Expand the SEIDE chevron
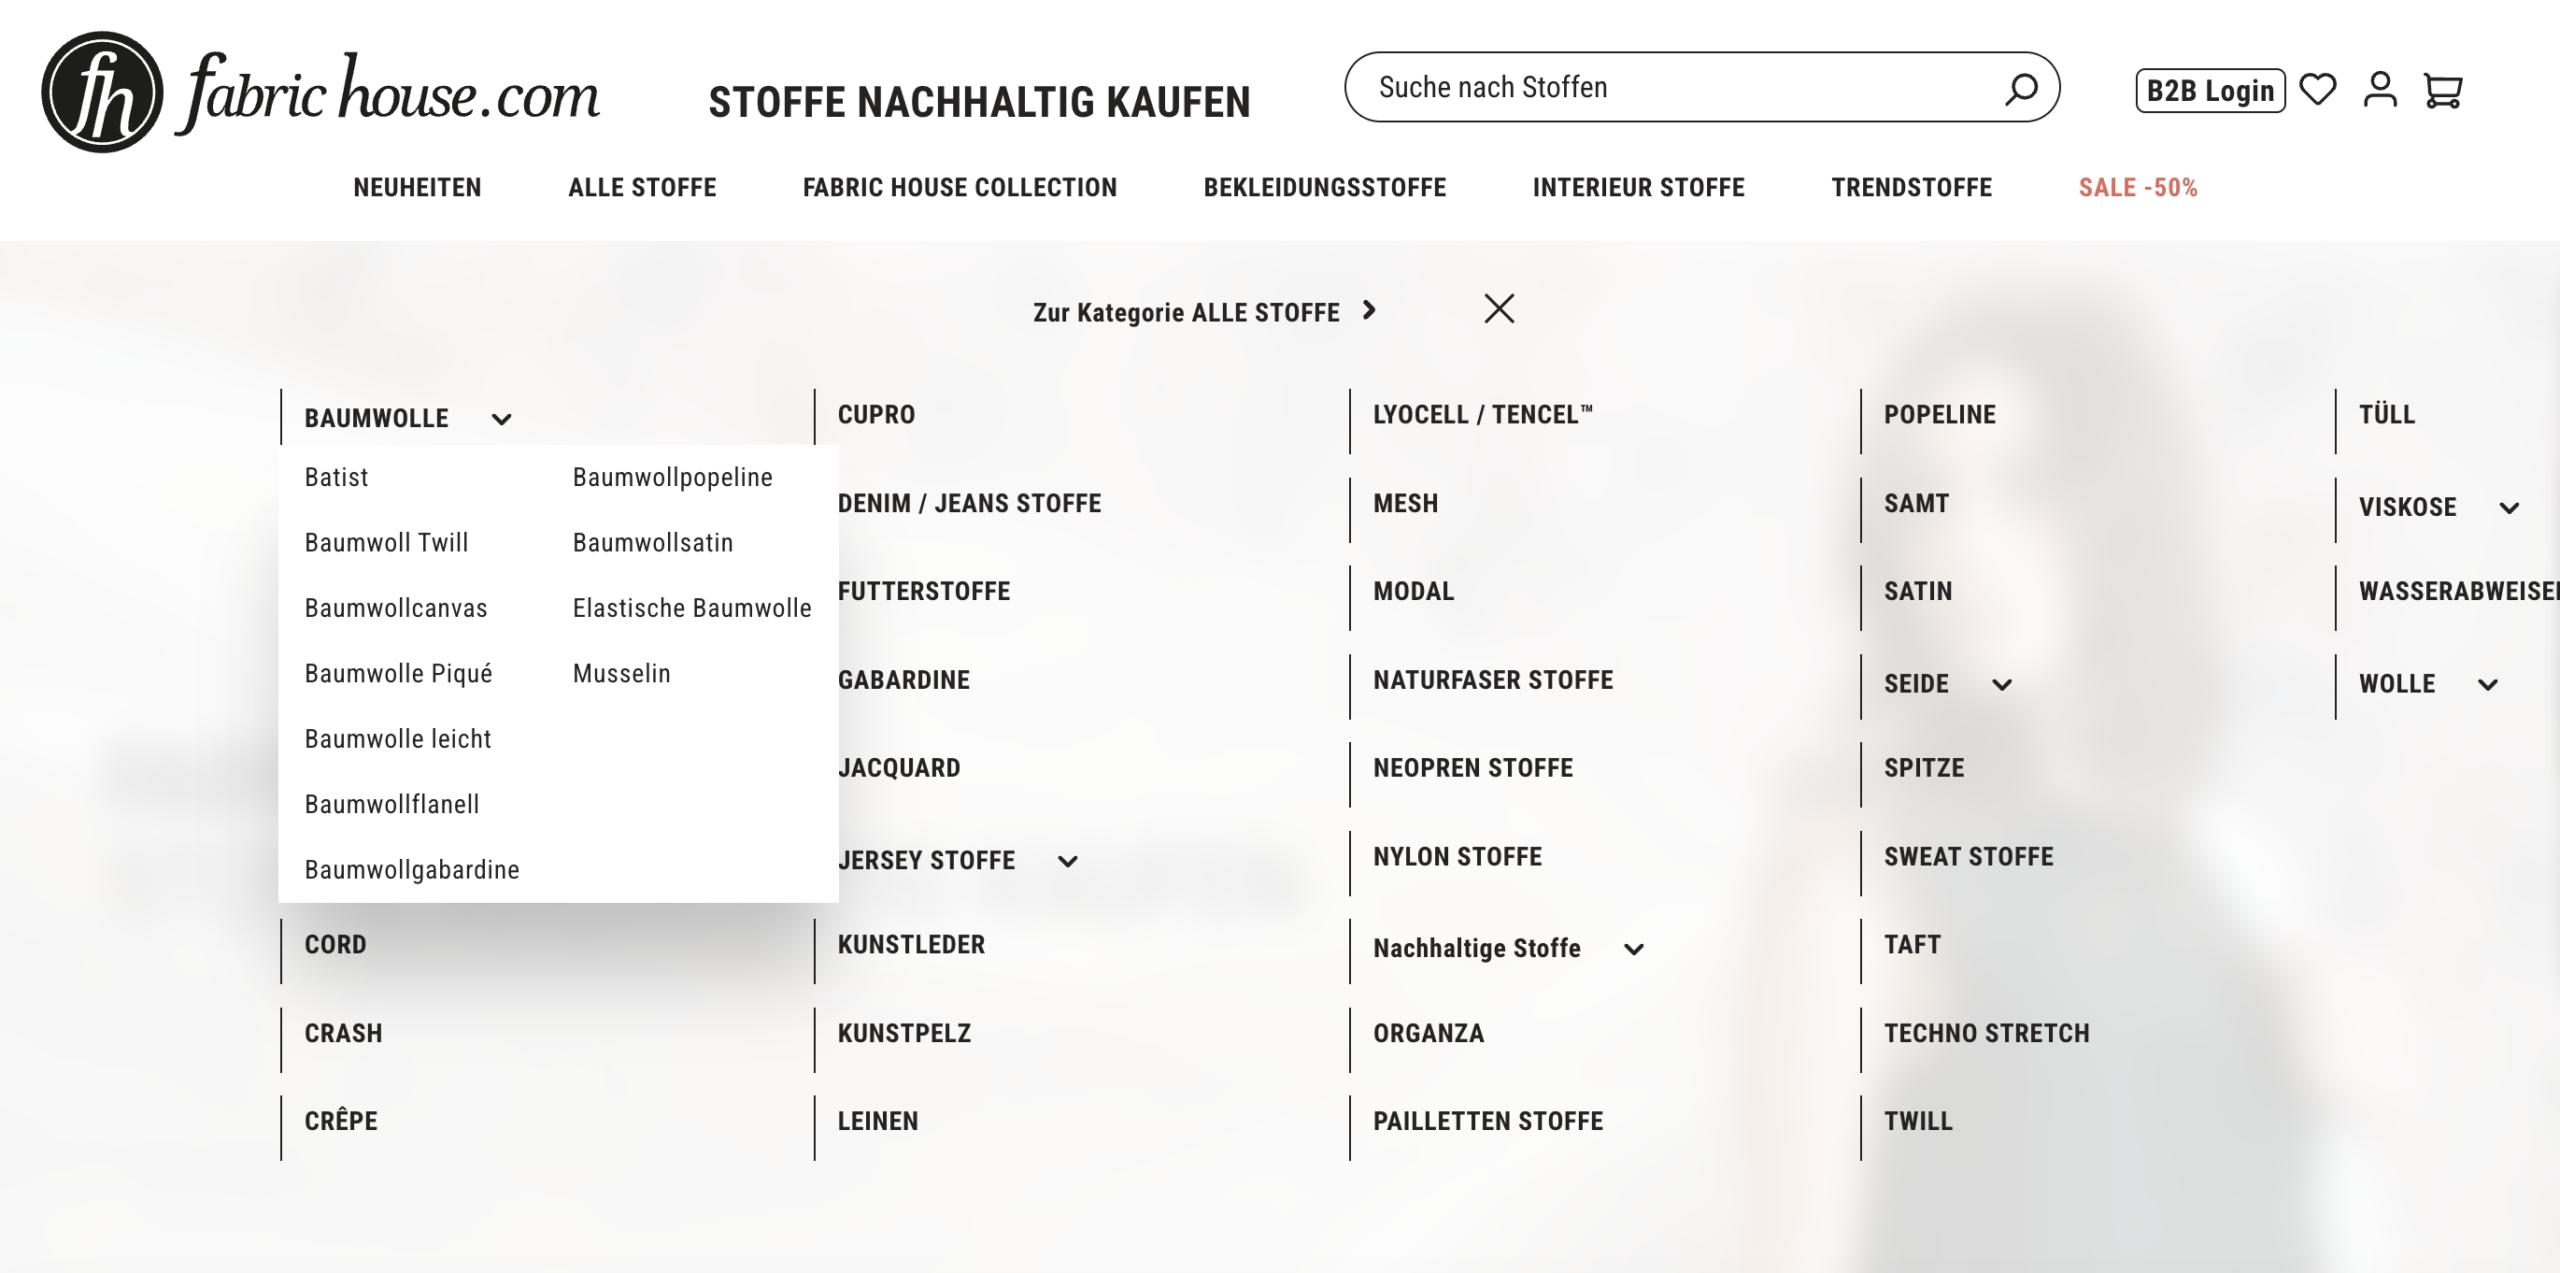Viewport: 2560px width, 1273px height. pyautogui.click(x=2002, y=685)
